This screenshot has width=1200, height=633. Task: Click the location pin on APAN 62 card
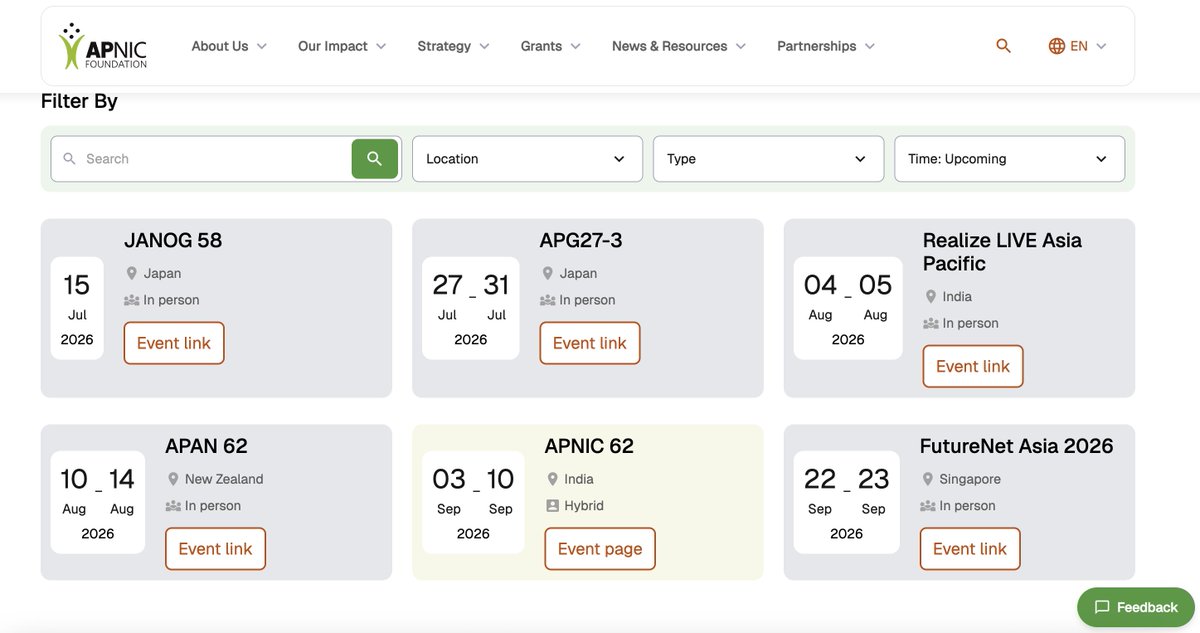click(x=173, y=479)
